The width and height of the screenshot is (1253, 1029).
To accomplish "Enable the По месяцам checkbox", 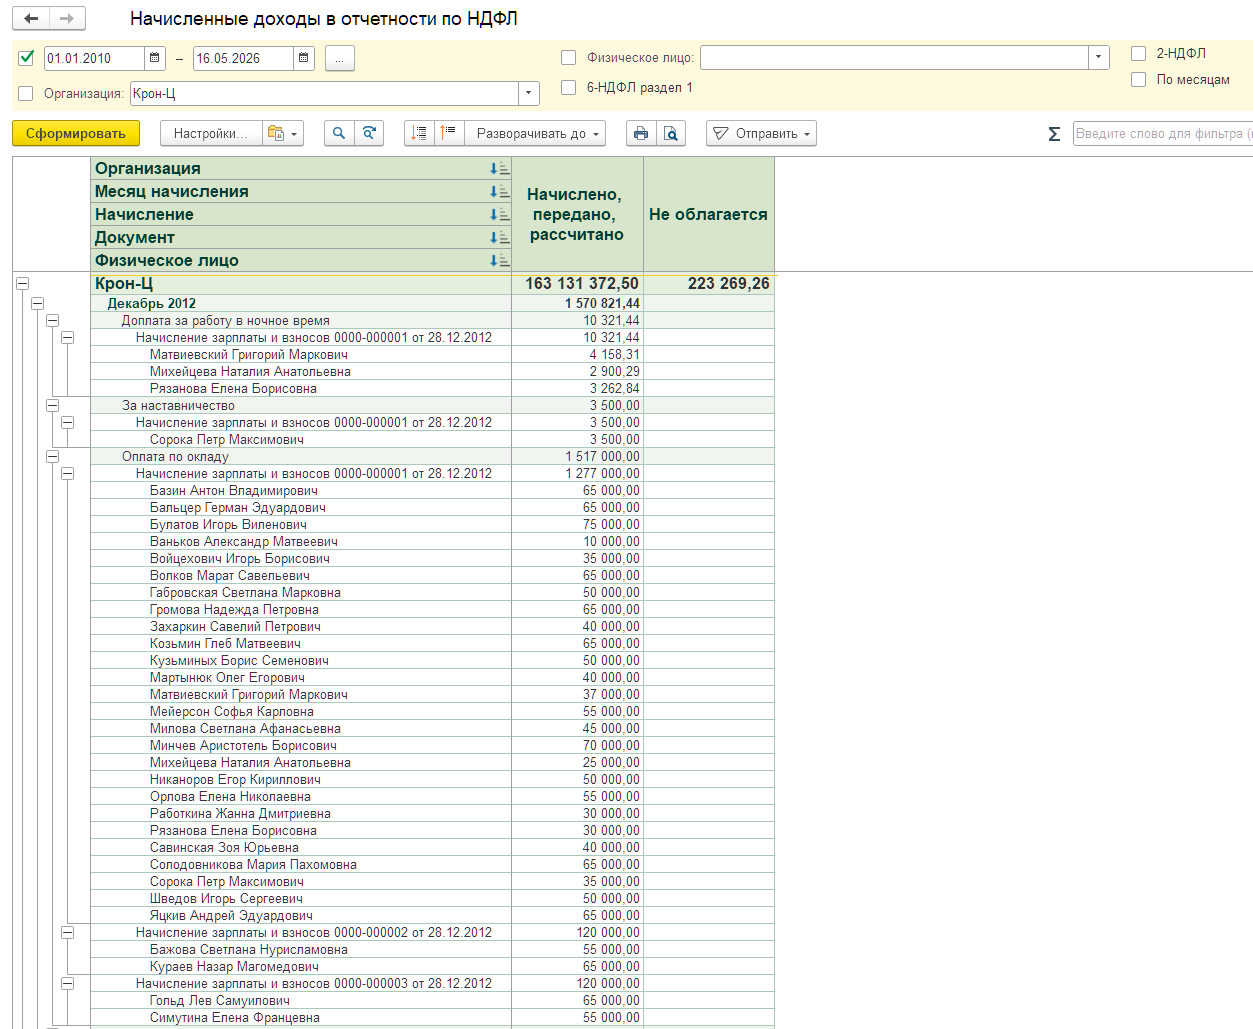I will point(1138,79).
